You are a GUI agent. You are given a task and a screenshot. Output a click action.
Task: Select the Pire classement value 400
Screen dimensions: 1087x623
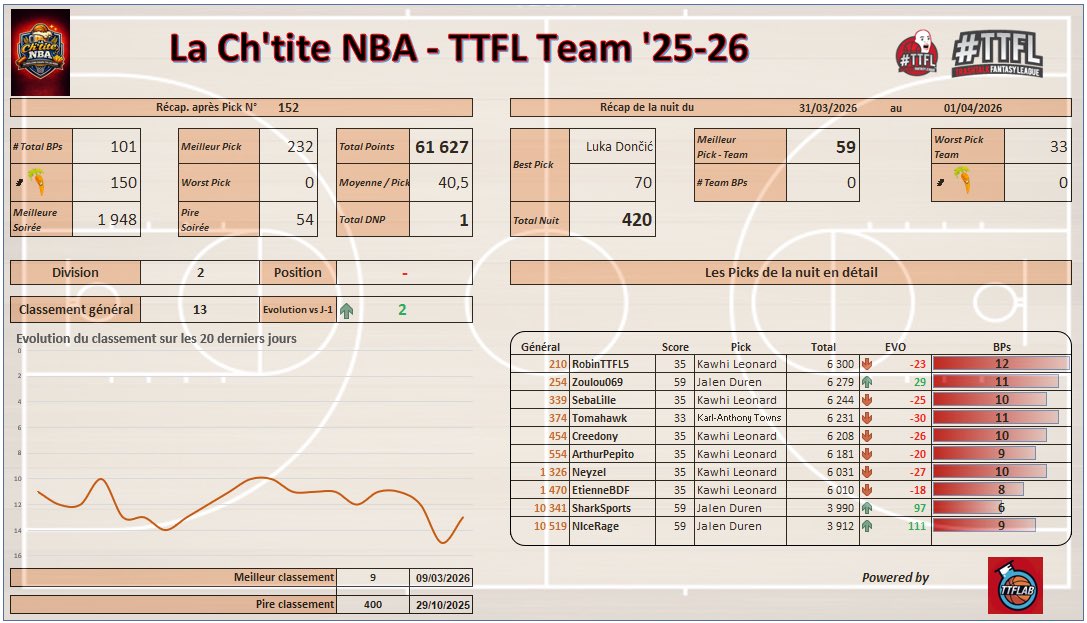point(373,604)
